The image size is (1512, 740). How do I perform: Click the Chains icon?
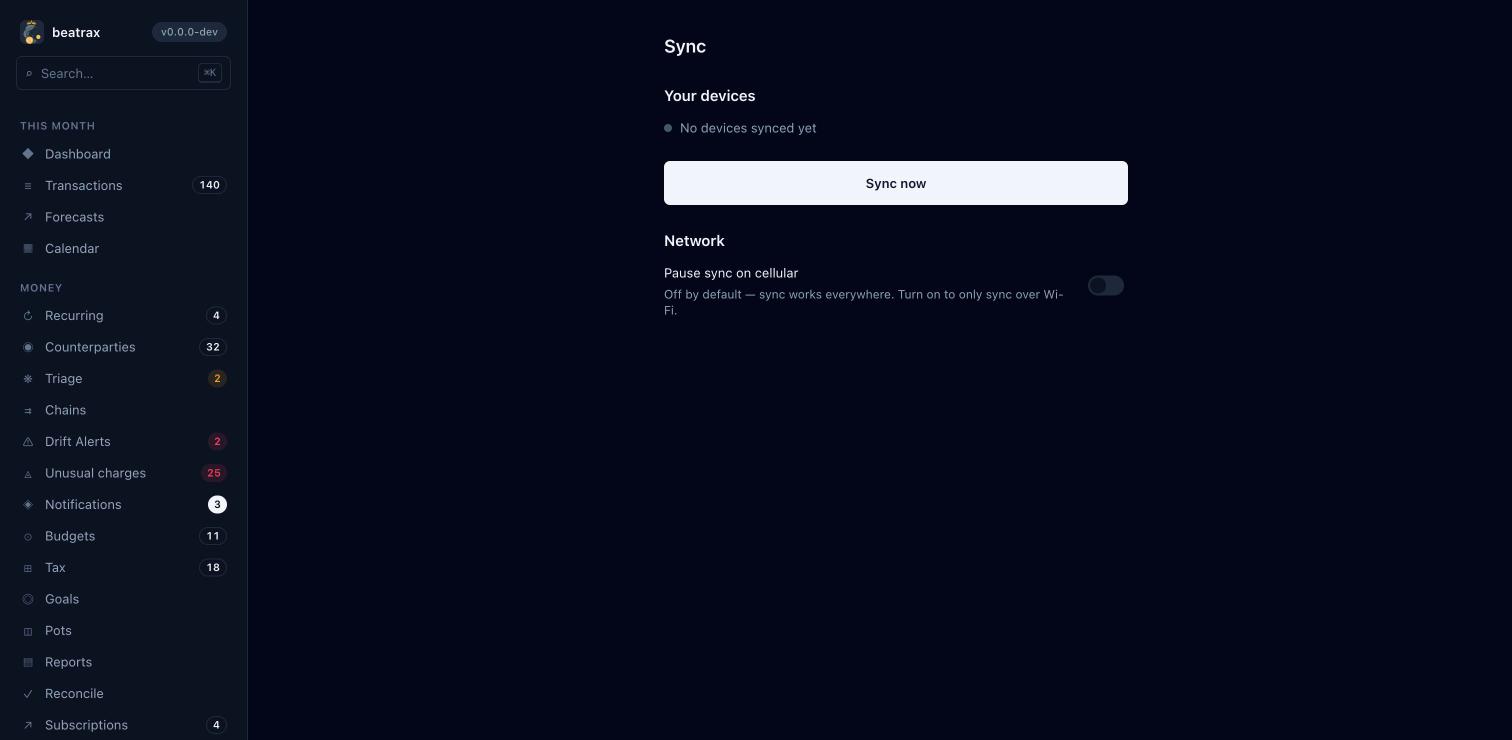[28, 410]
